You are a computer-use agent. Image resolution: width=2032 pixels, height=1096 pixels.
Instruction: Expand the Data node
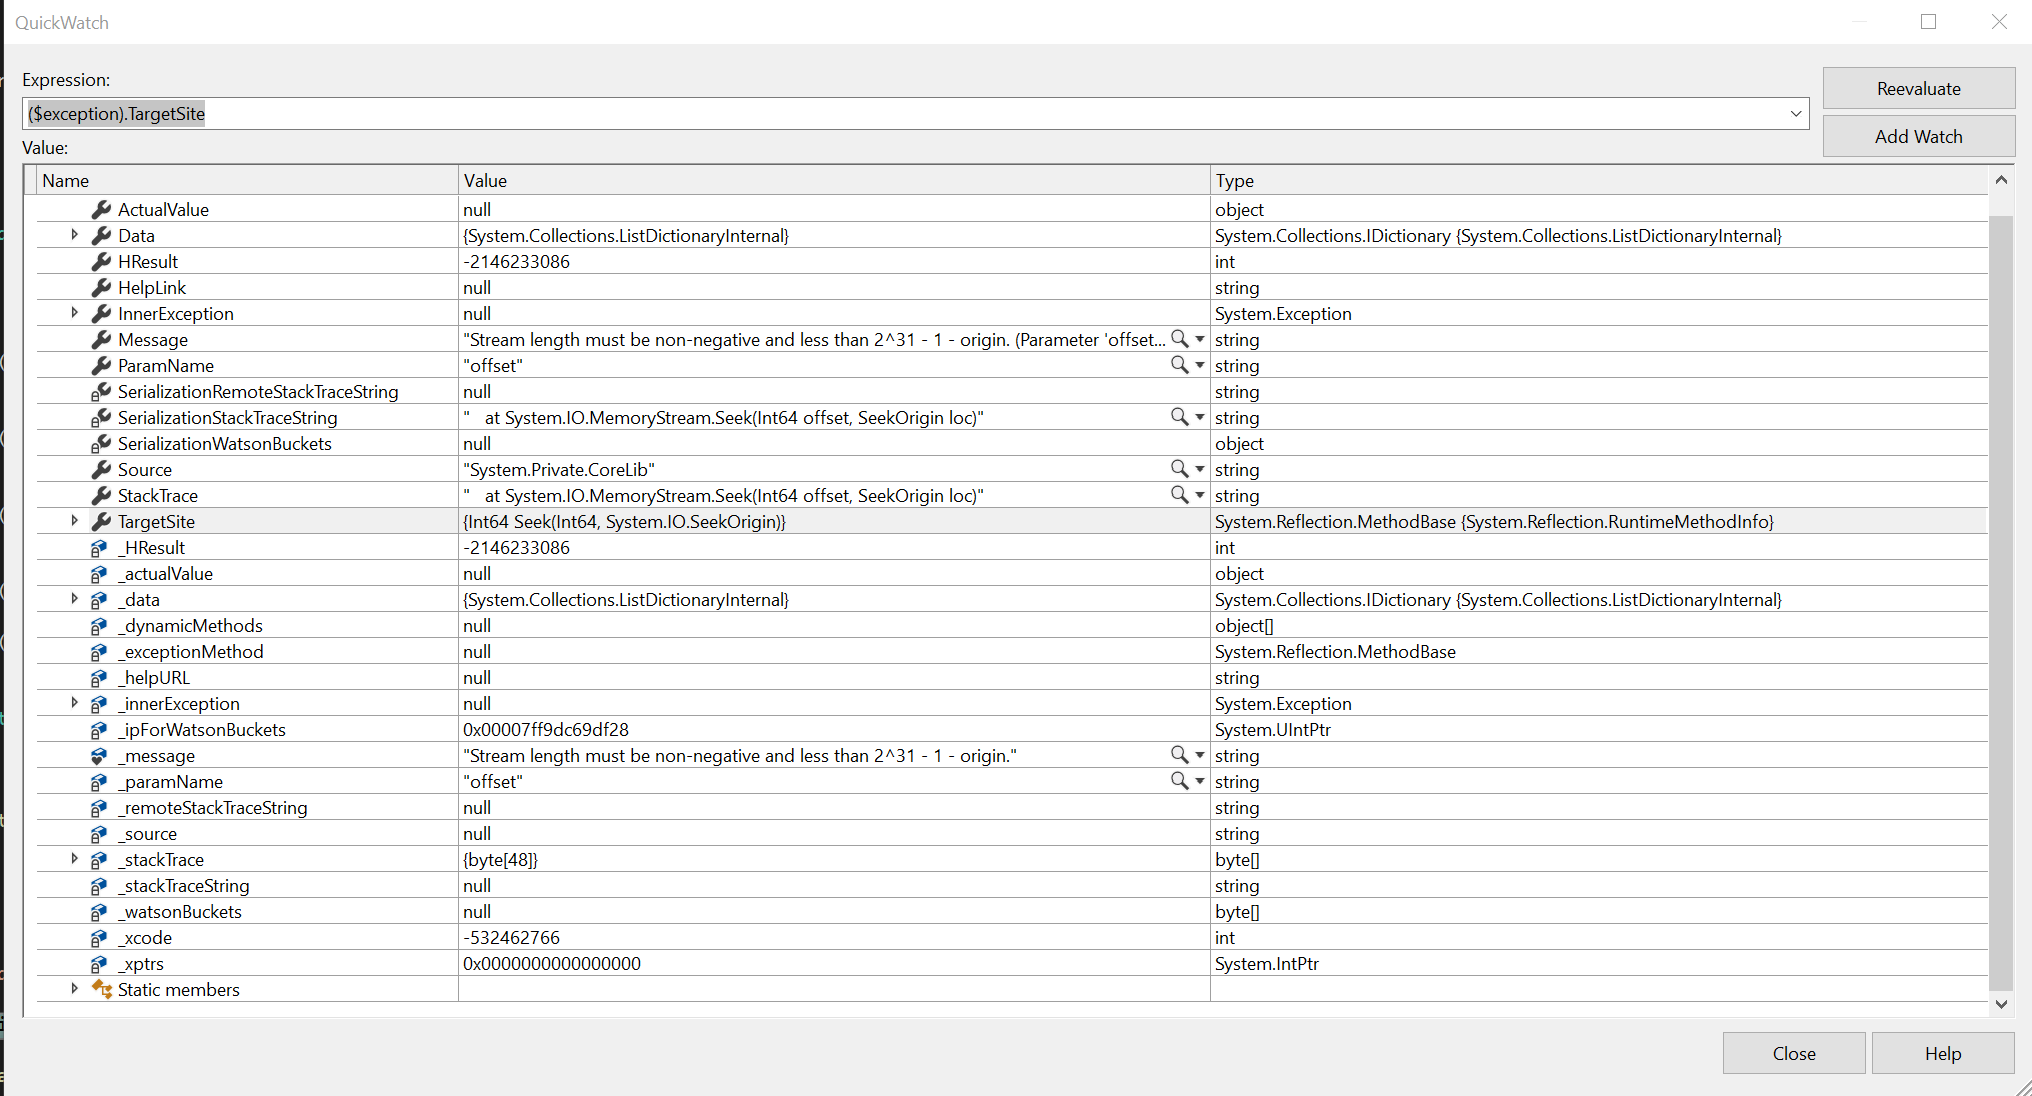point(74,235)
